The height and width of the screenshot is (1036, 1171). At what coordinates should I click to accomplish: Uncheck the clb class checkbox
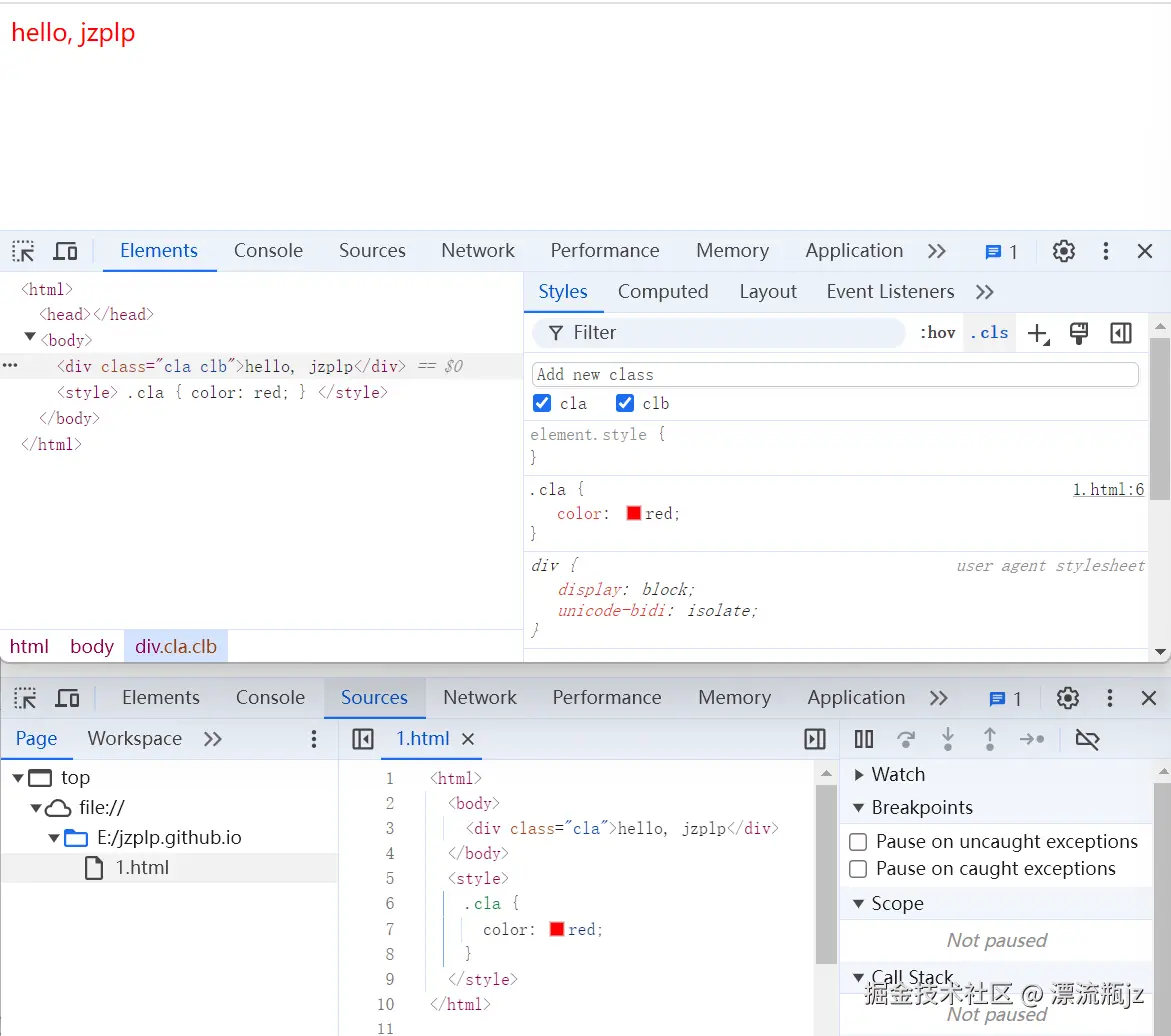625,403
